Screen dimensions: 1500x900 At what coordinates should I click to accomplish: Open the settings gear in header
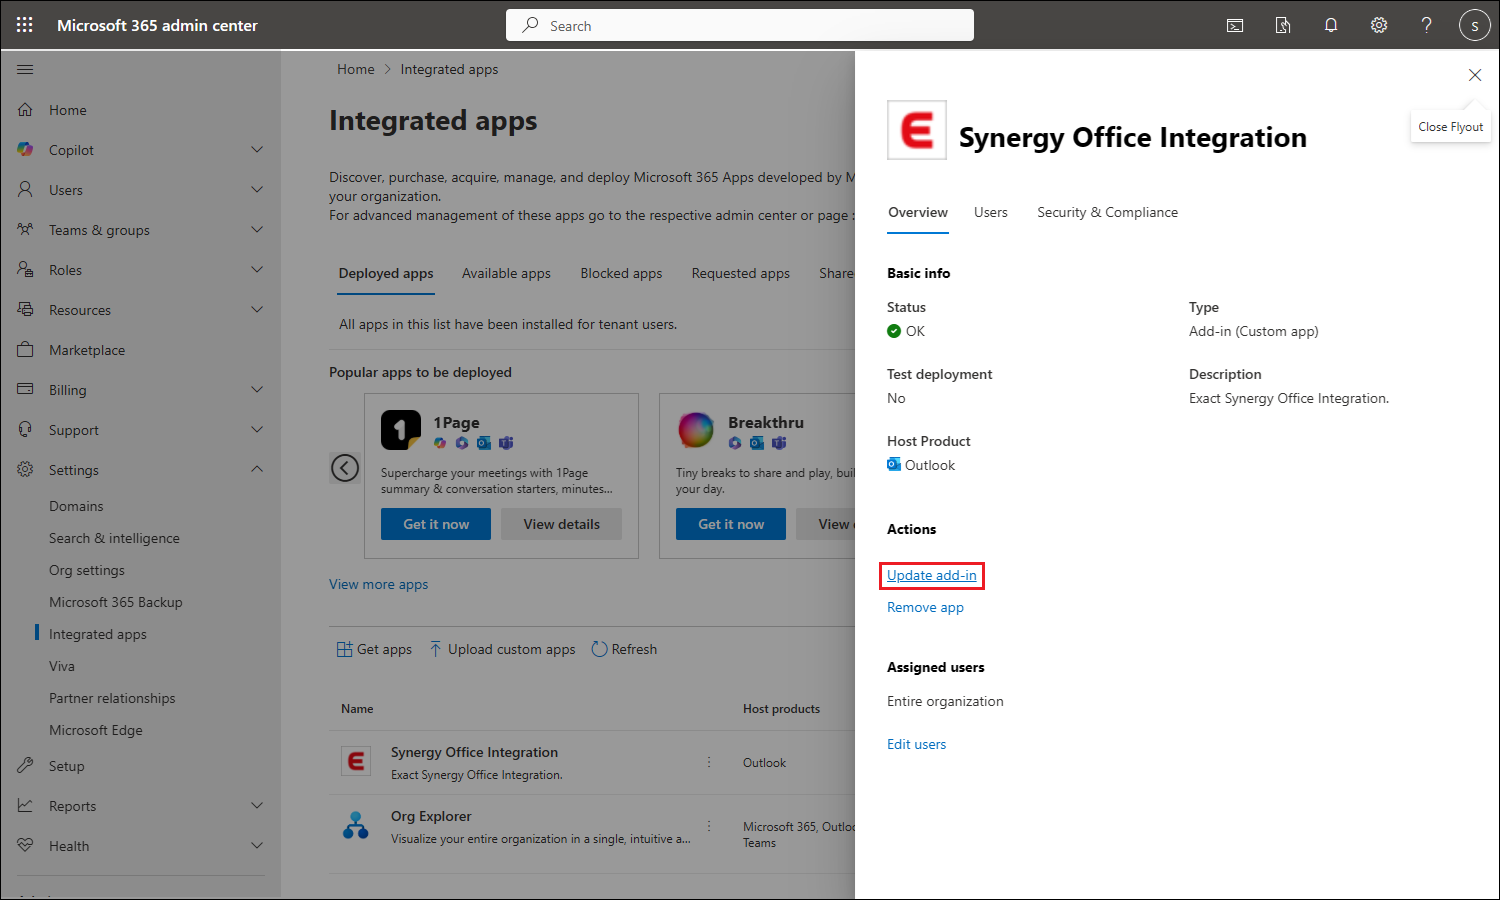[1379, 25]
